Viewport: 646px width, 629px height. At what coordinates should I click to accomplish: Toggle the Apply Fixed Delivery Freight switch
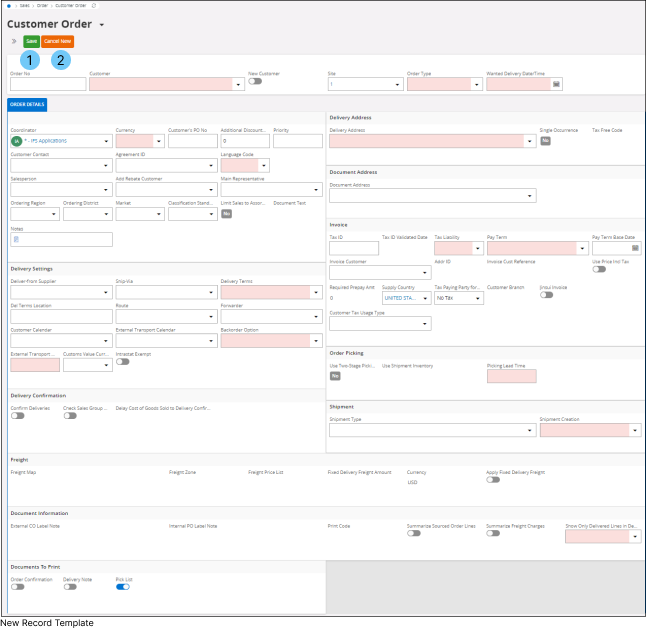pos(493,479)
